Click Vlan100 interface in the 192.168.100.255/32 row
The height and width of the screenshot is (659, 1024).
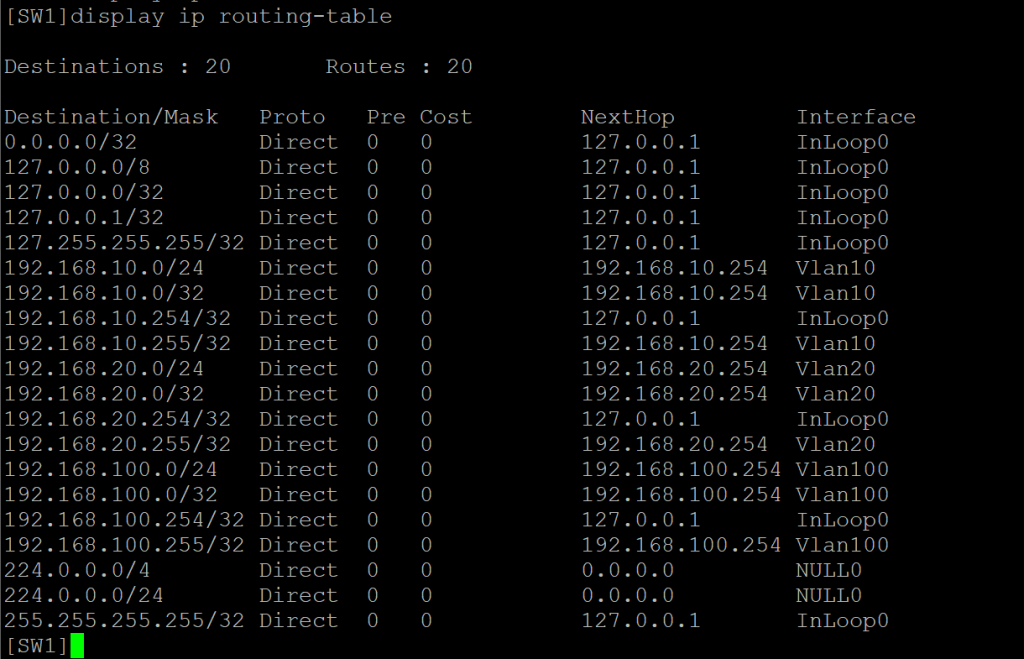coord(842,545)
